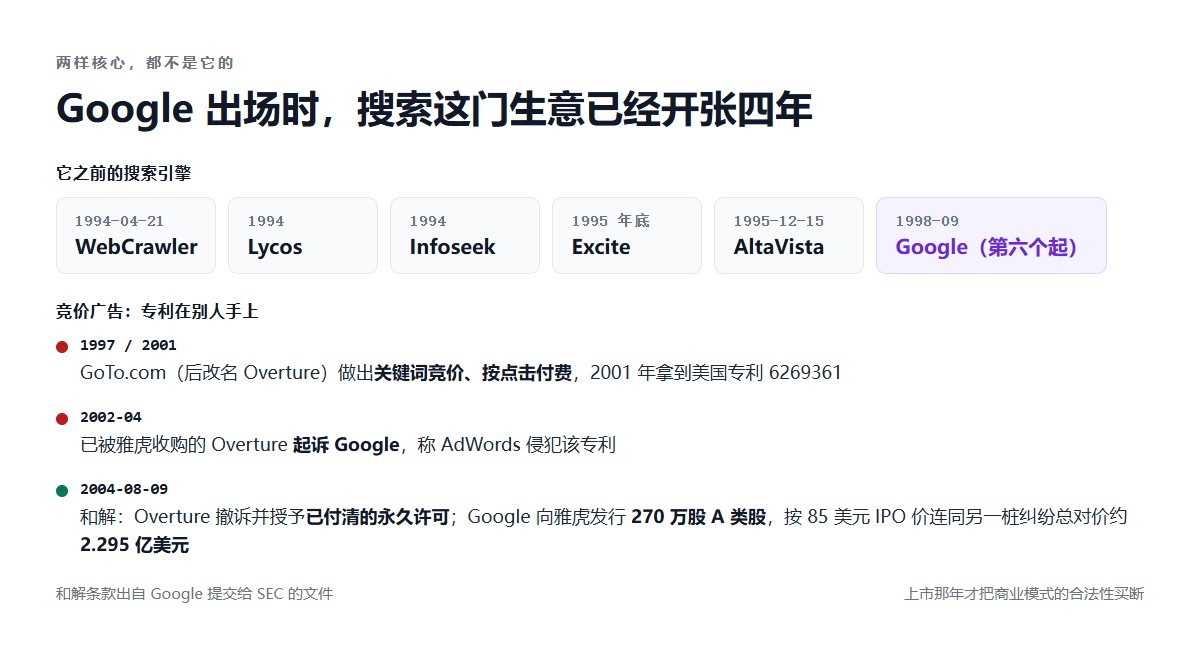Click the bold amount 2.295 亿美元
1200x654 pixels.
135,545
